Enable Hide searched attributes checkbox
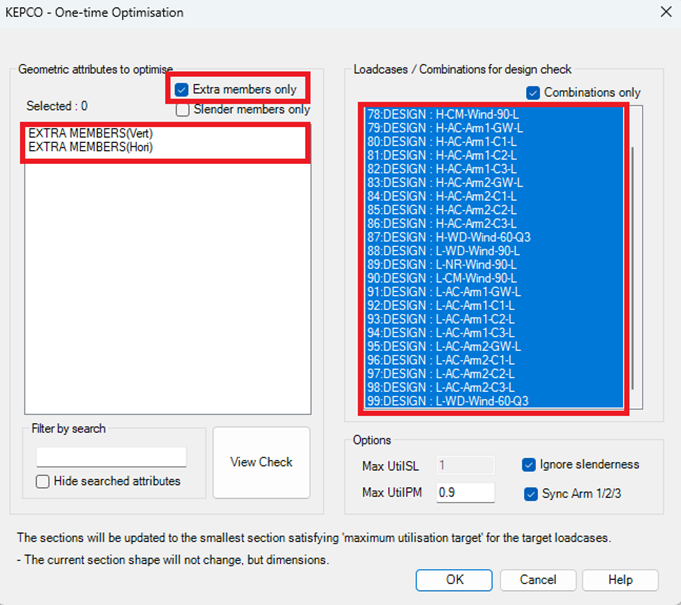 [43, 481]
